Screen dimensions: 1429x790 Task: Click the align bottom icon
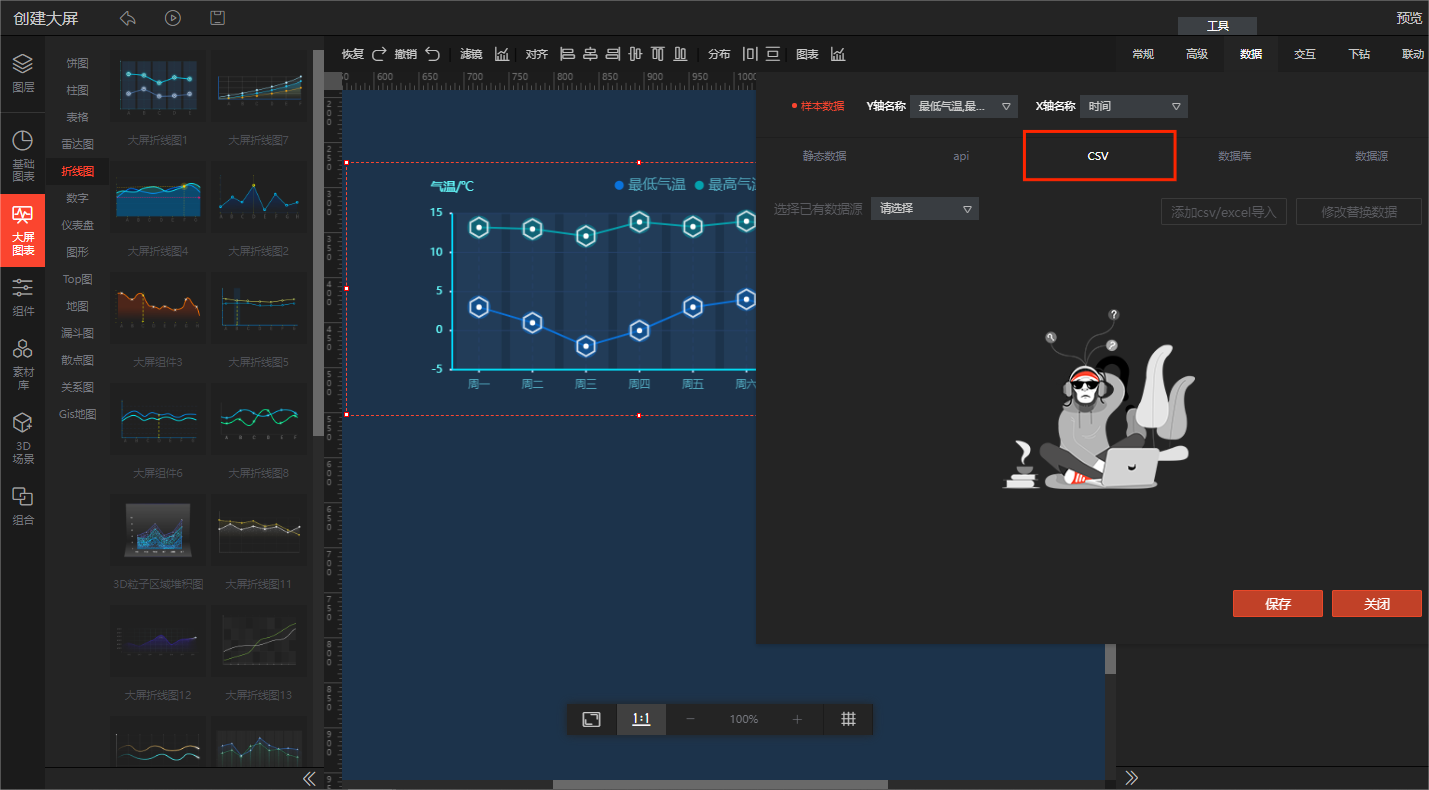coord(681,54)
